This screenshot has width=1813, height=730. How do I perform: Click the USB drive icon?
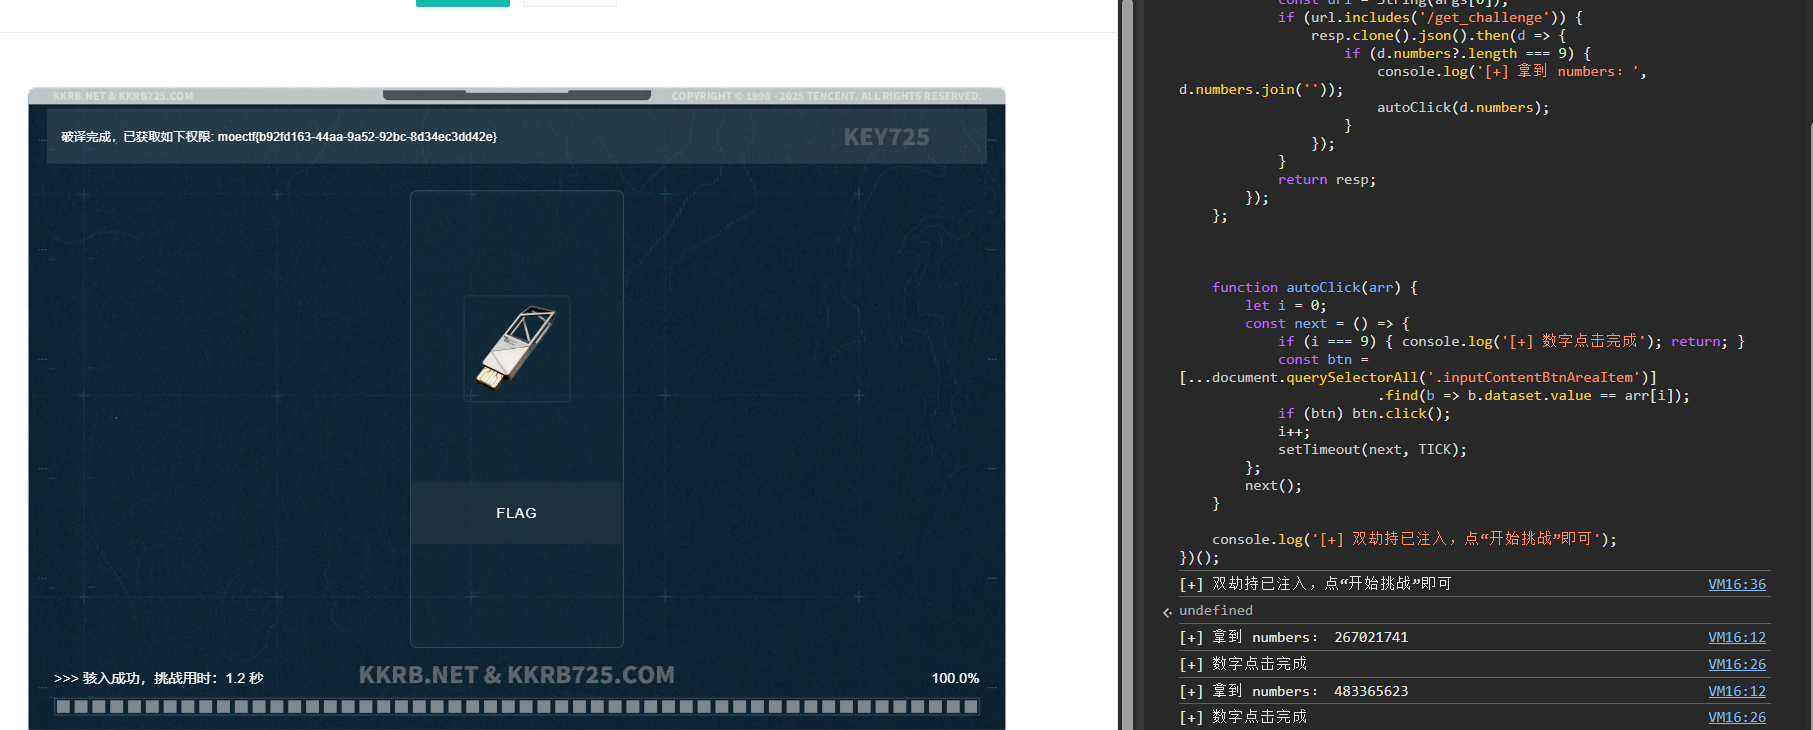tap(516, 348)
